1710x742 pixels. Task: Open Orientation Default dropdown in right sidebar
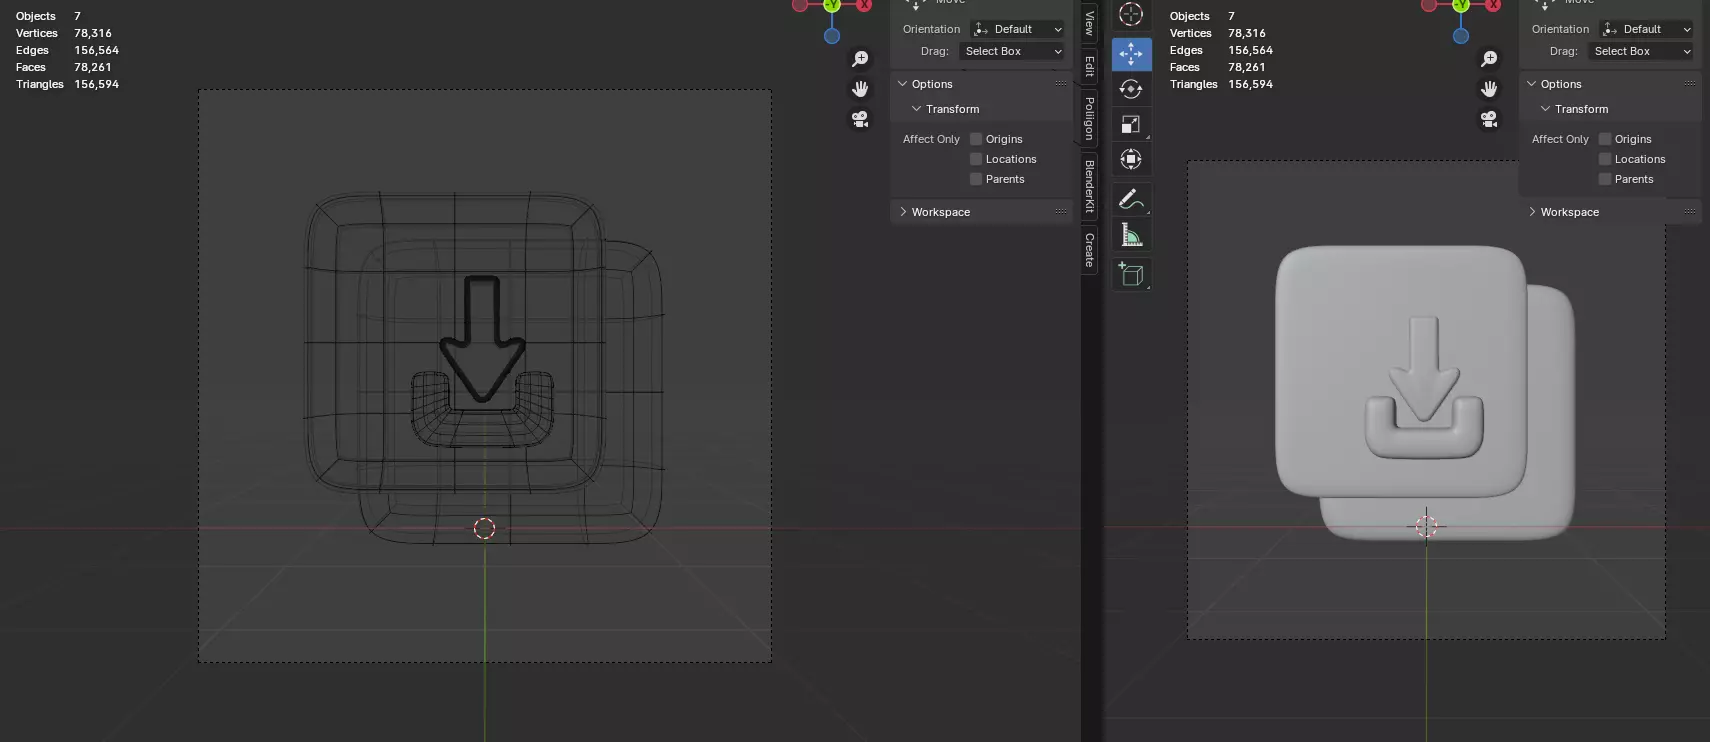point(1646,29)
